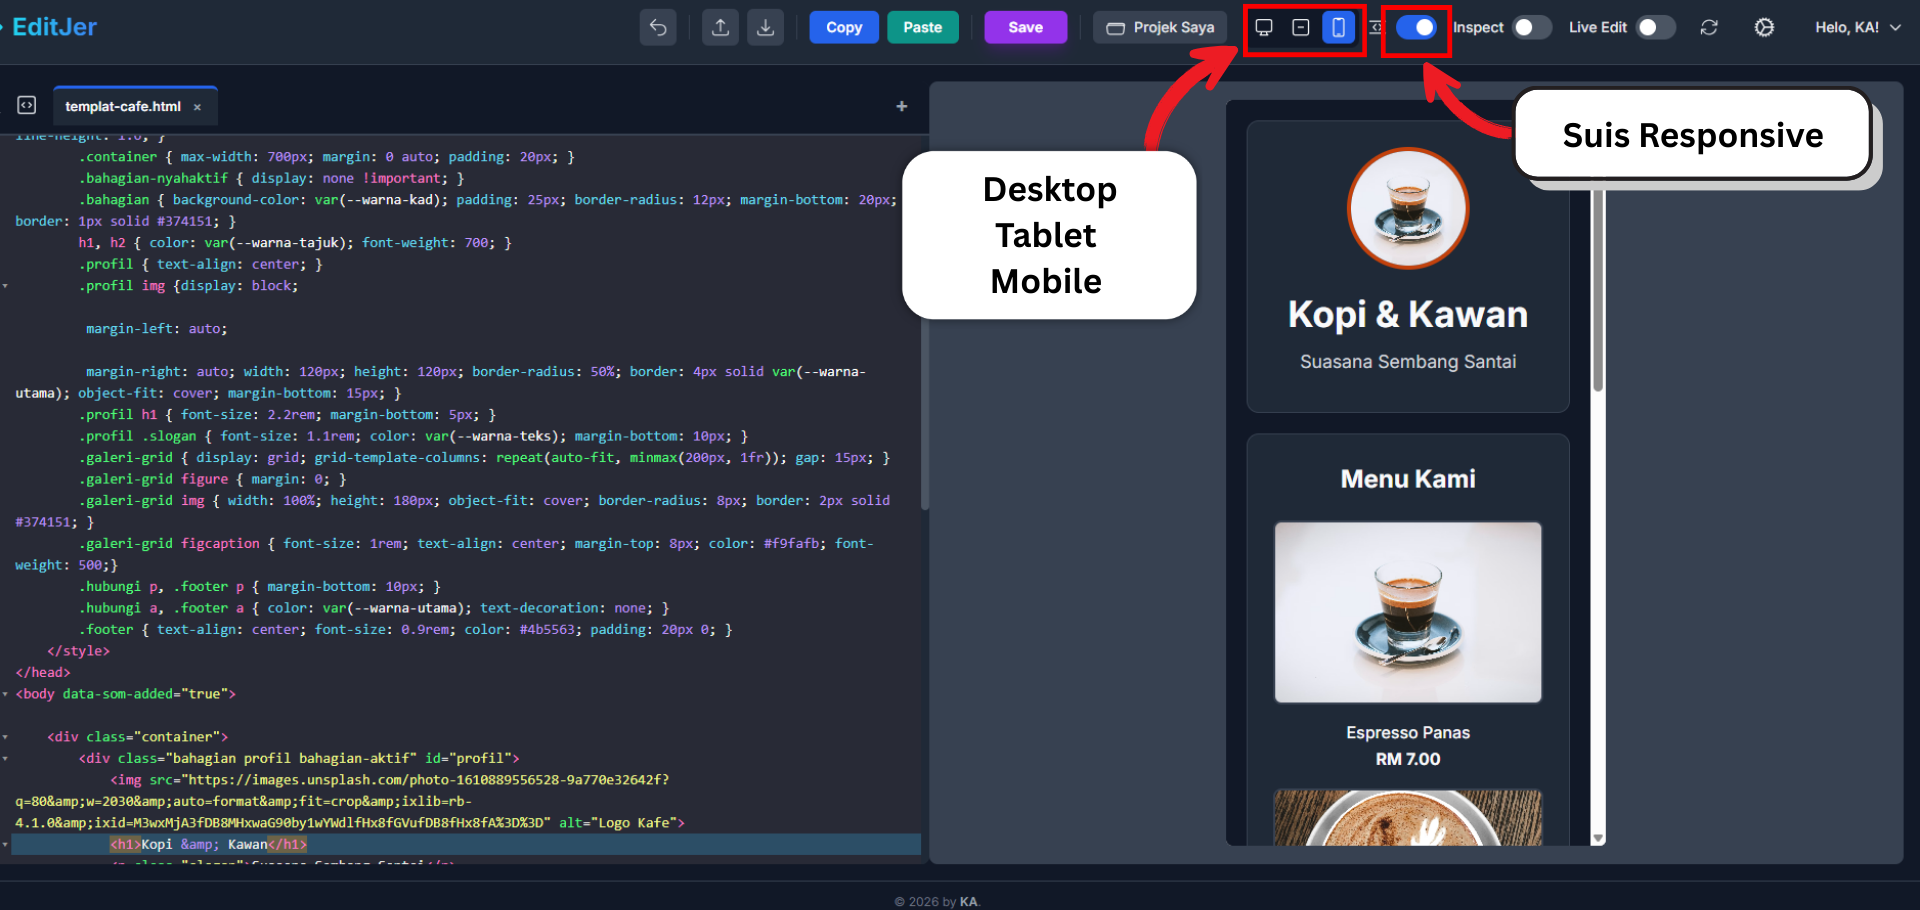Click the .bahagian-nyahaktif code line
This screenshot has width=1920, height=910.
(272, 178)
